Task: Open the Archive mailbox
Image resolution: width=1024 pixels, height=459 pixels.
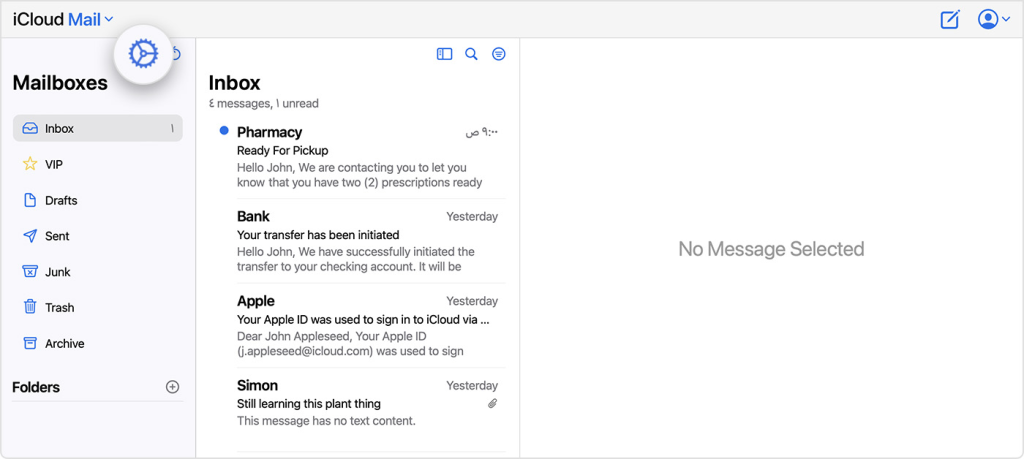Action: point(97,343)
